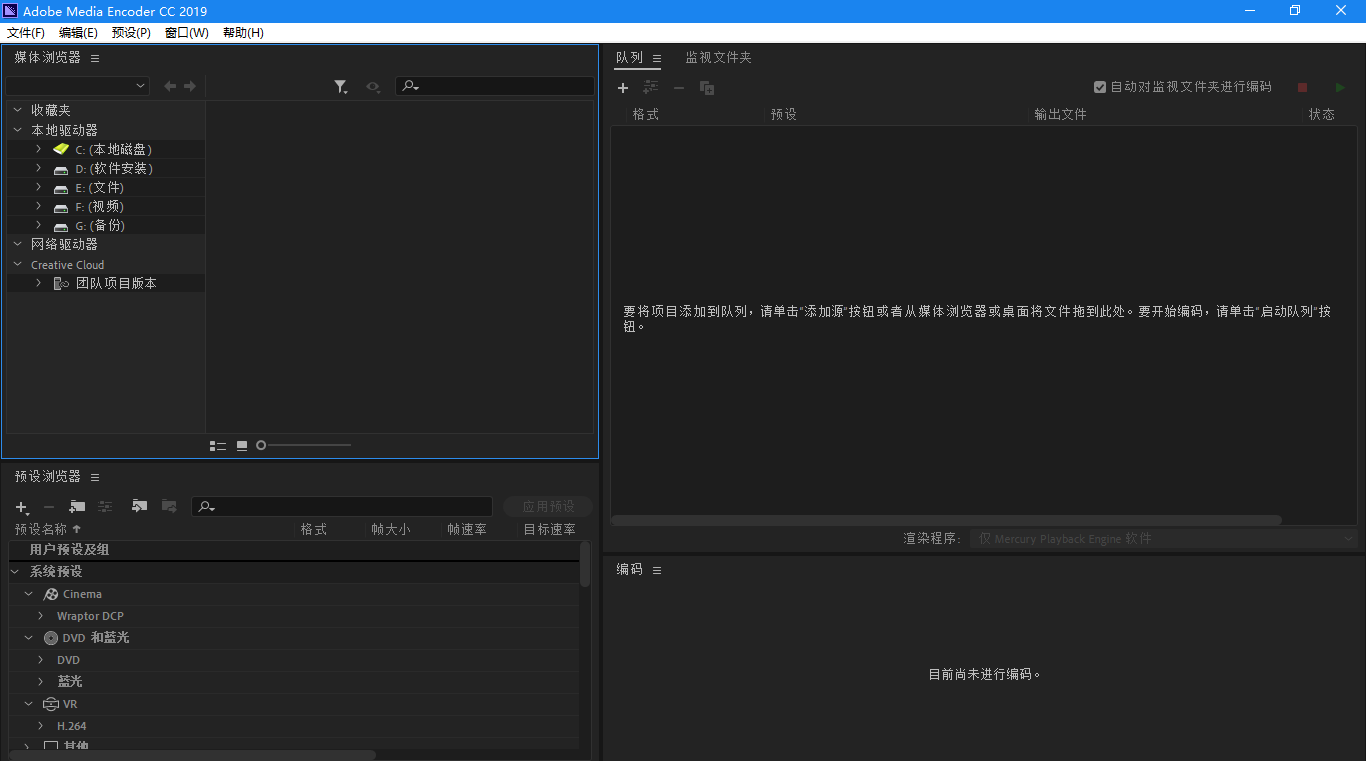This screenshot has width=1366, height=761.
Task: Open the file type filter funnel icon
Action: [341, 87]
